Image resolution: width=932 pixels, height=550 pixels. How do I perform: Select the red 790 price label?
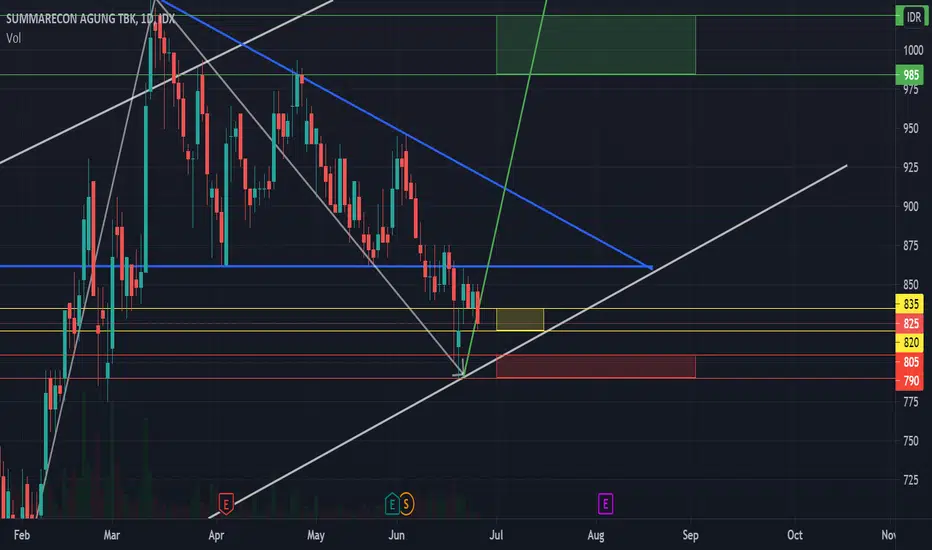910,381
